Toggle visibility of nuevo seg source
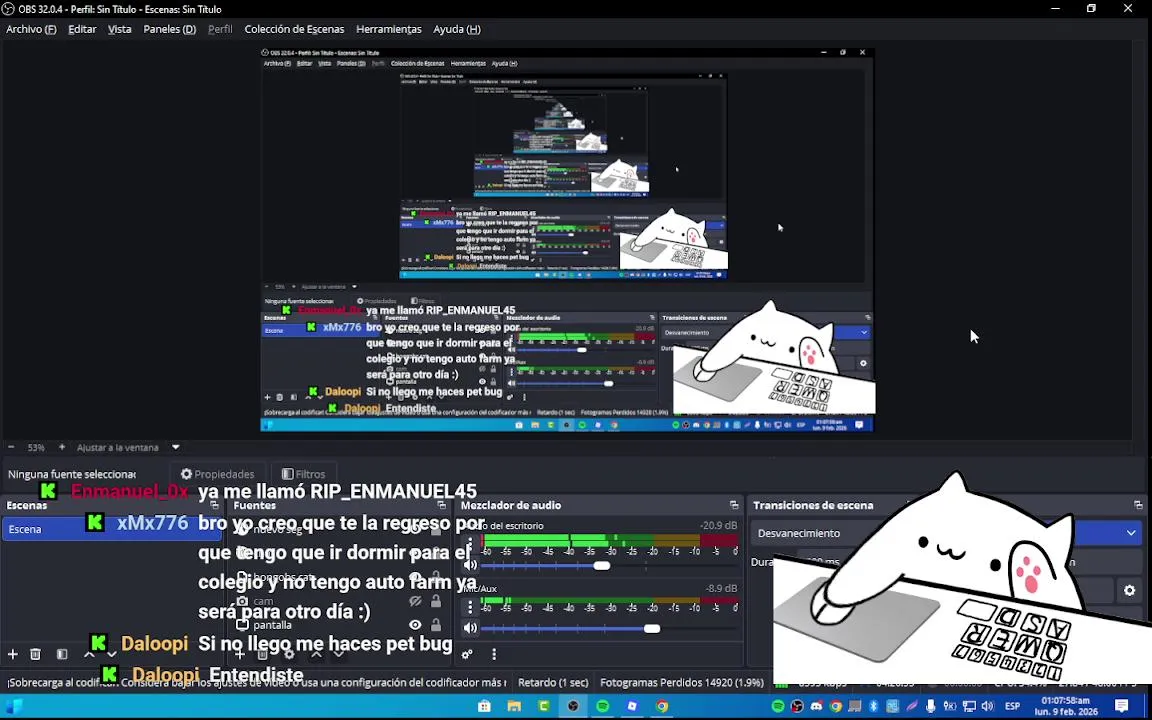The height and width of the screenshot is (720, 1152). (x=415, y=529)
